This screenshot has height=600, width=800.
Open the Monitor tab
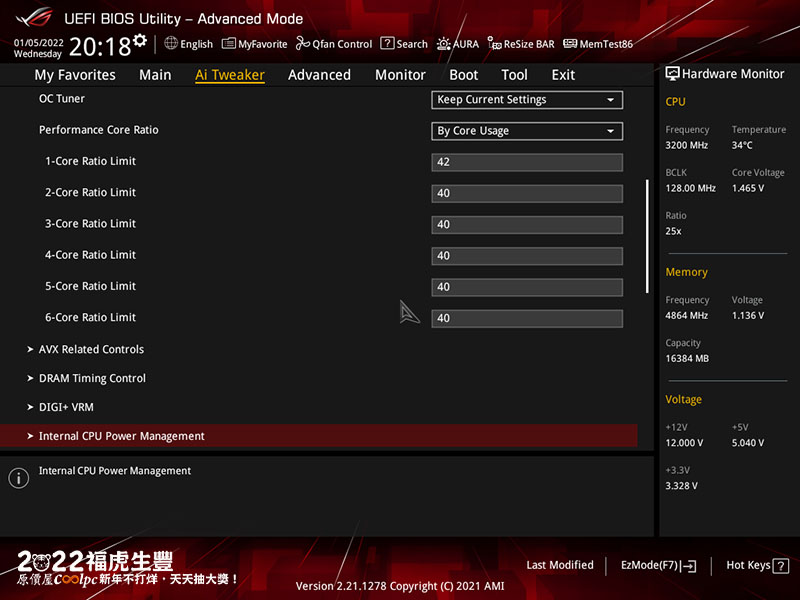[400, 75]
